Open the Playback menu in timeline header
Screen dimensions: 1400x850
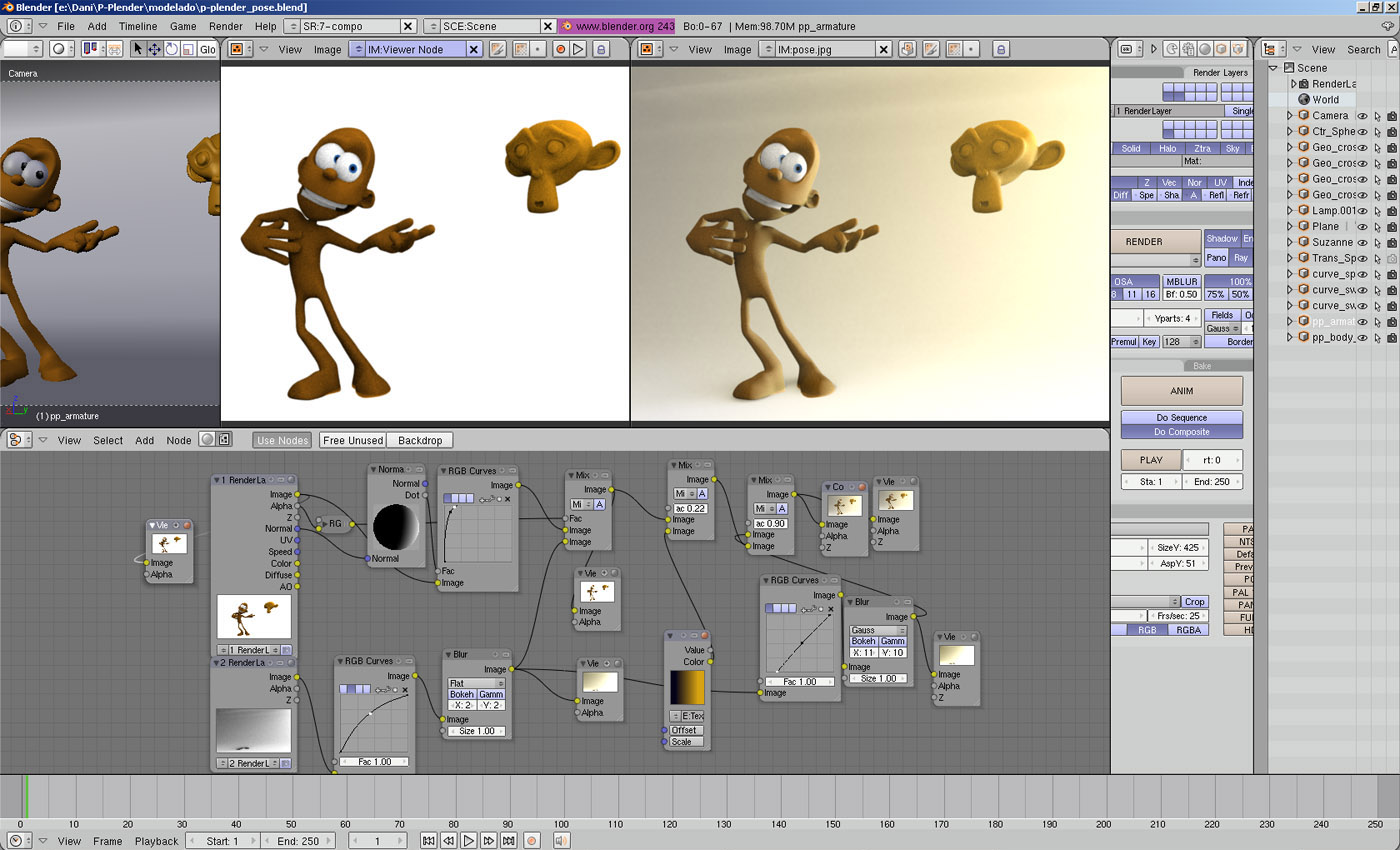coord(157,841)
